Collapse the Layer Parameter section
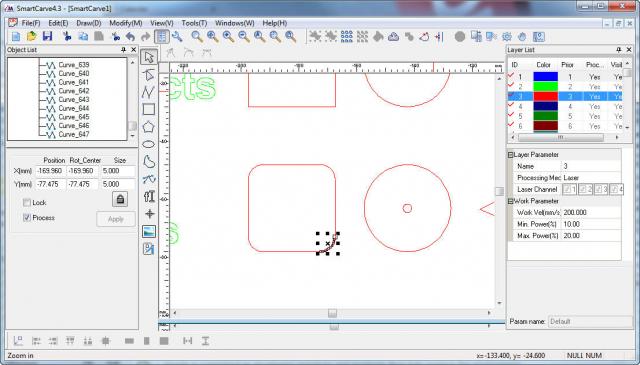 [x=510, y=155]
